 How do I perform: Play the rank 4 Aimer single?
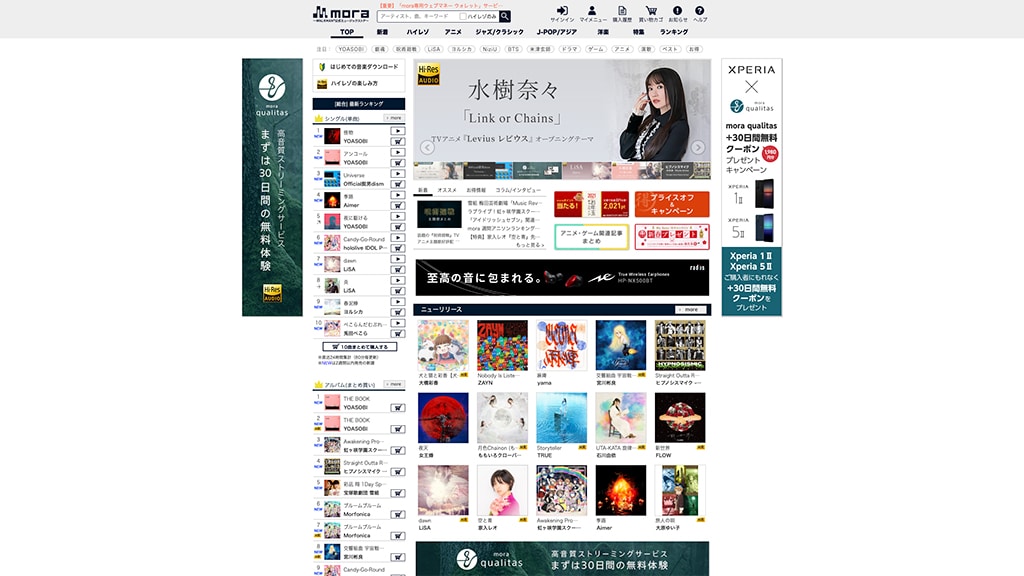(x=397, y=195)
